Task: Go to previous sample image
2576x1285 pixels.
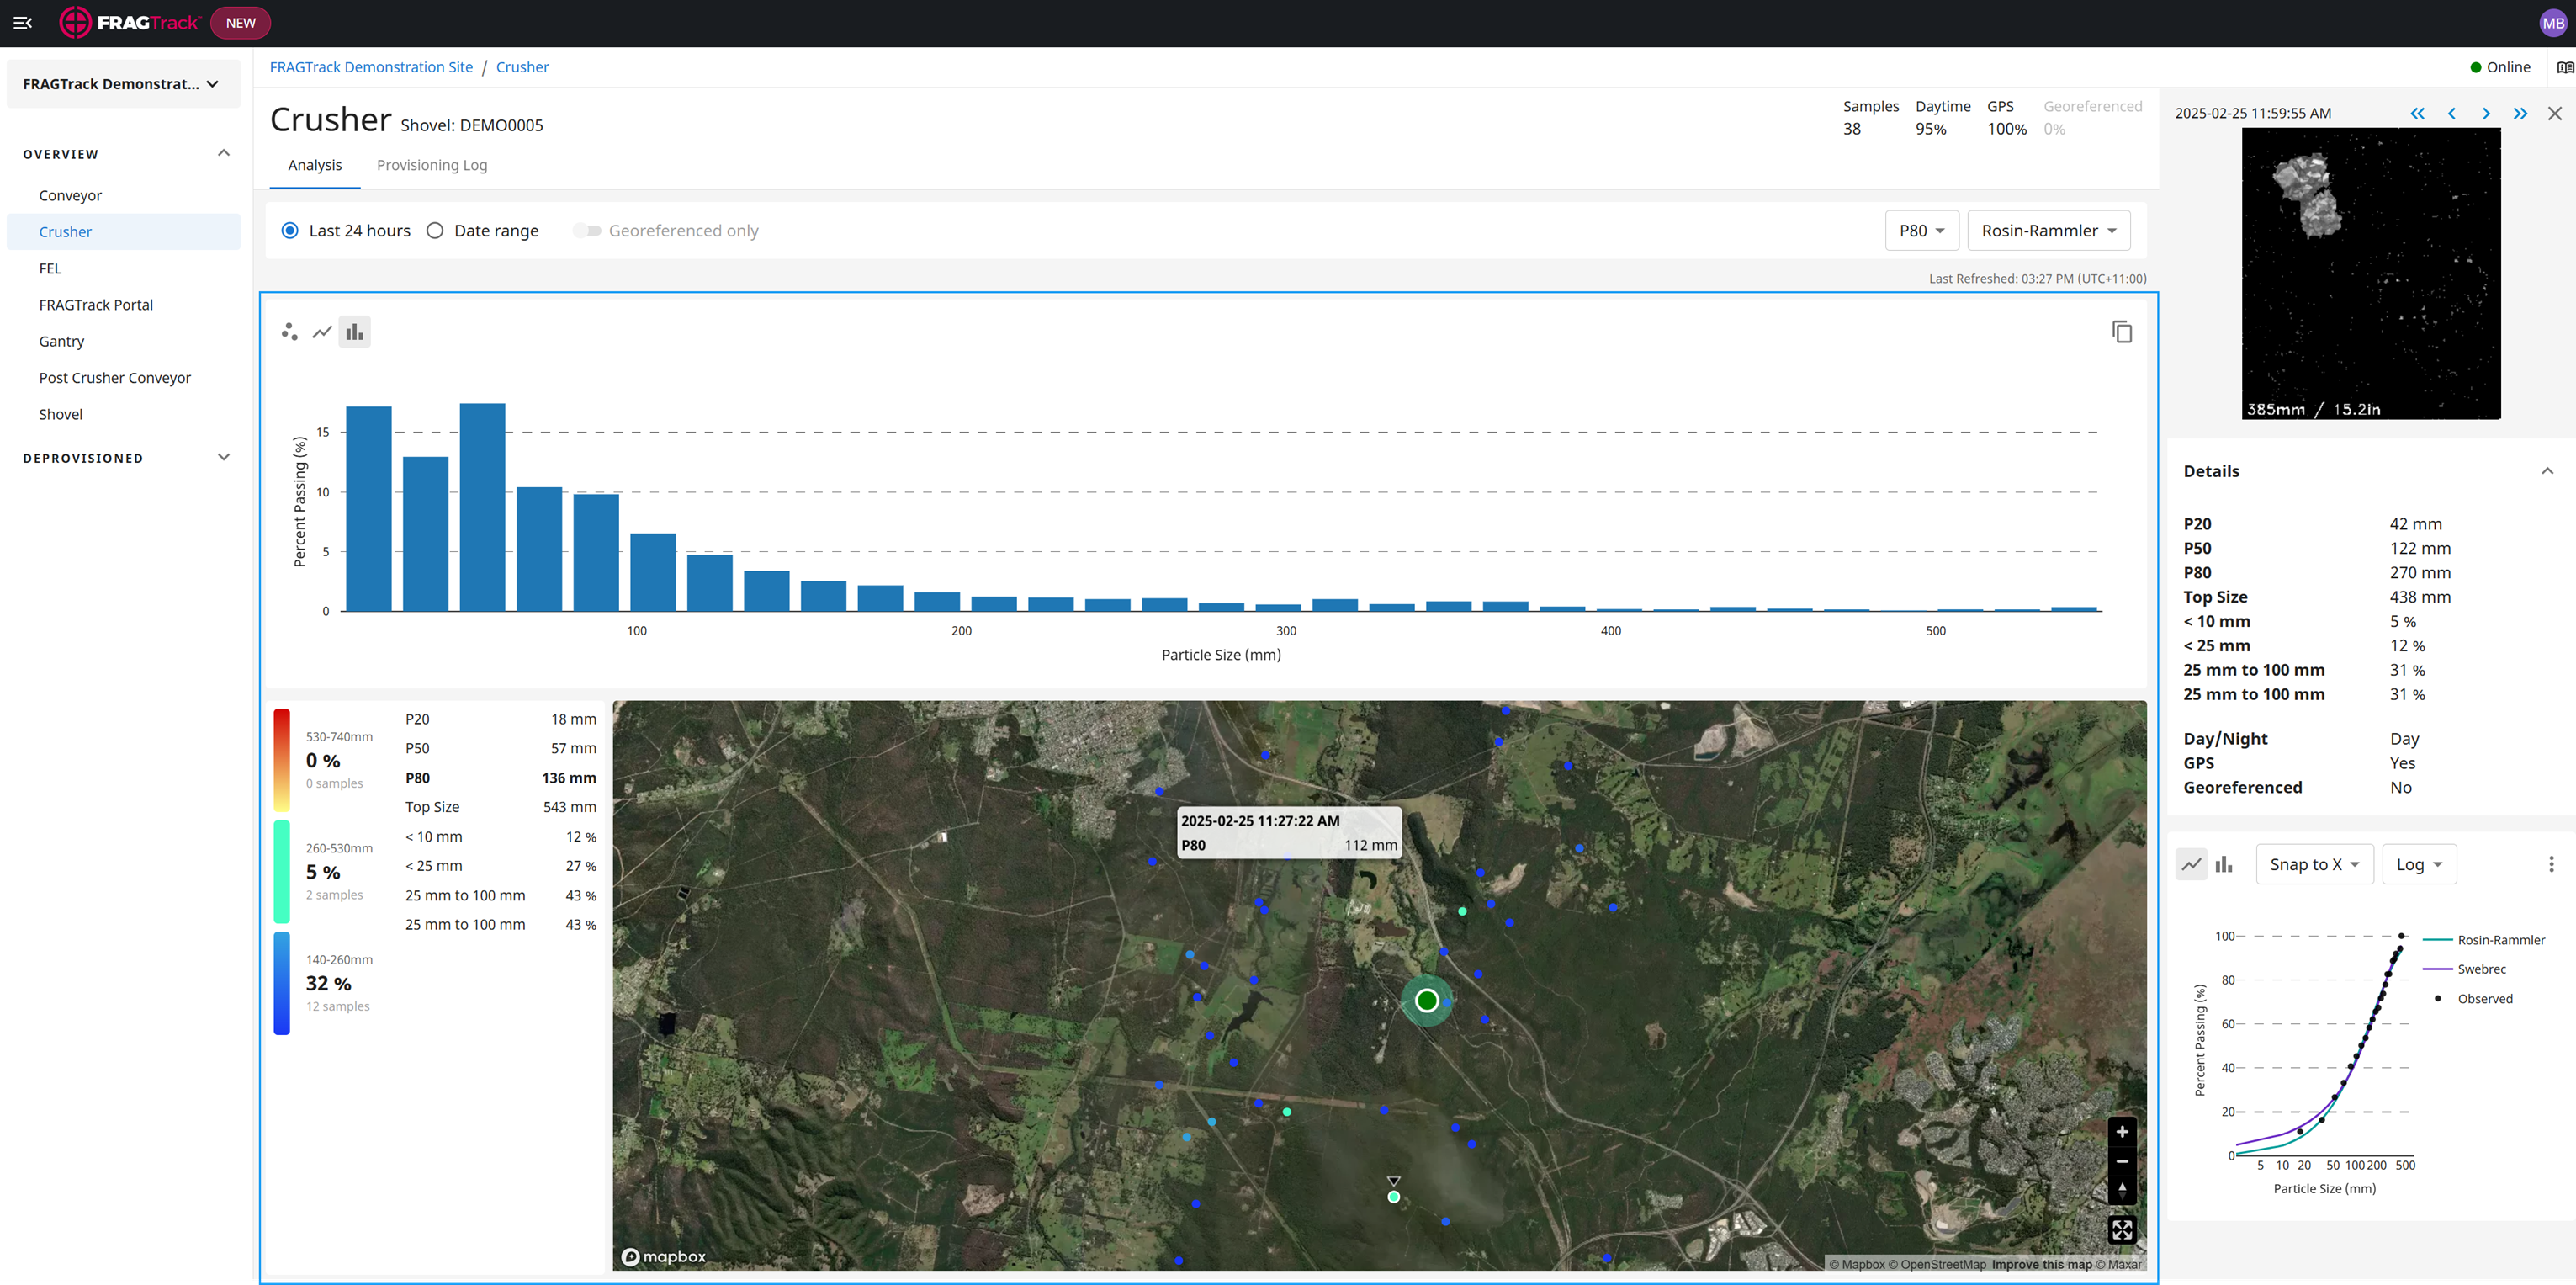Action: coord(2452,114)
